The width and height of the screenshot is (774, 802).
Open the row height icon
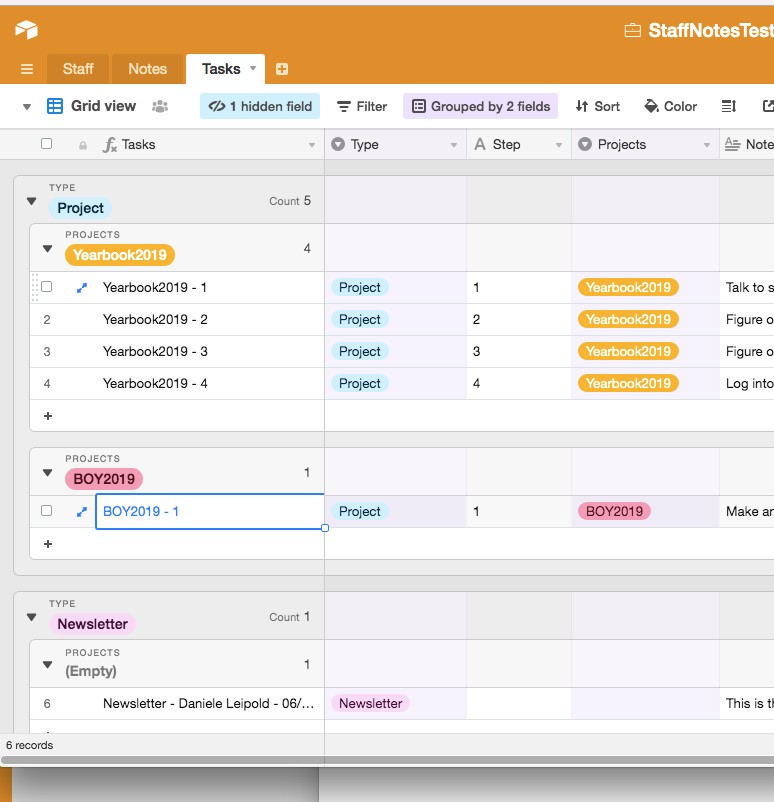[729, 106]
